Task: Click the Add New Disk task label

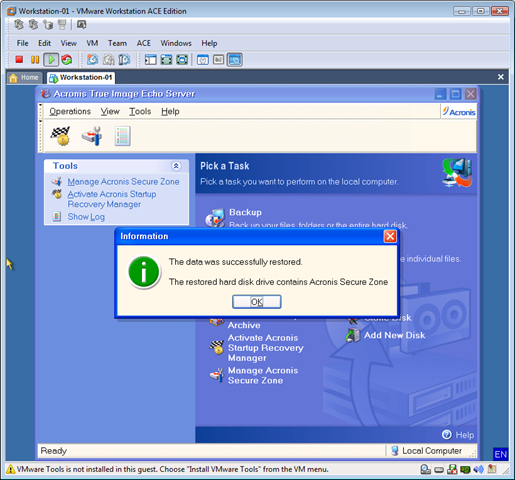Action: [x=394, y=335]
